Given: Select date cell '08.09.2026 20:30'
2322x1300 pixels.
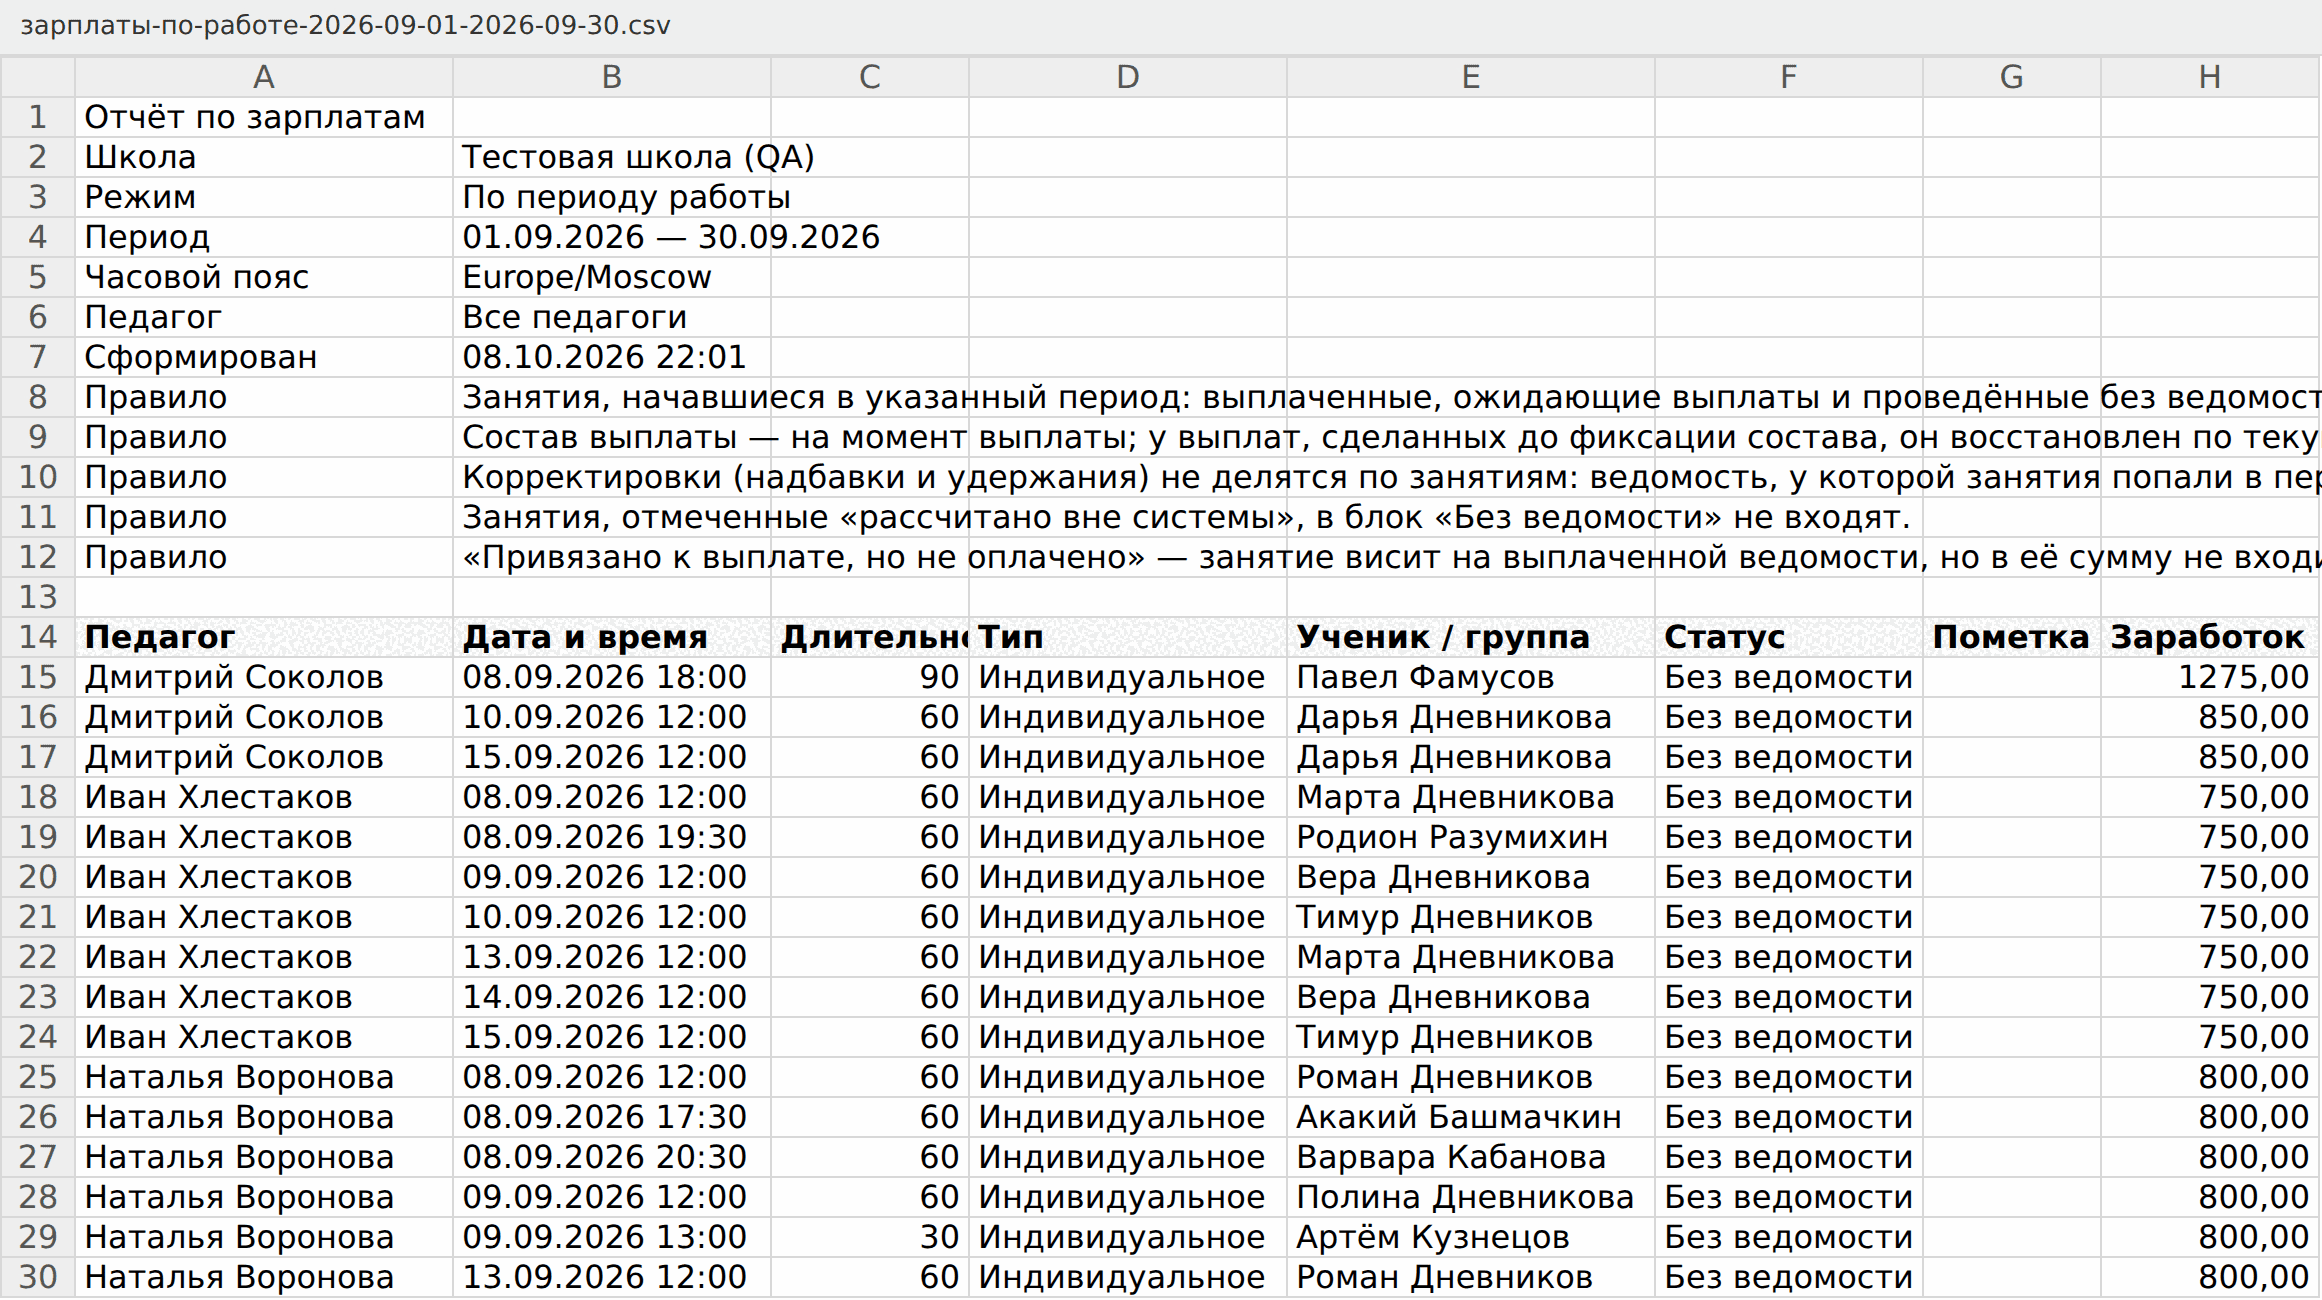Looking at the screenshot, I should pos(612,1157).
